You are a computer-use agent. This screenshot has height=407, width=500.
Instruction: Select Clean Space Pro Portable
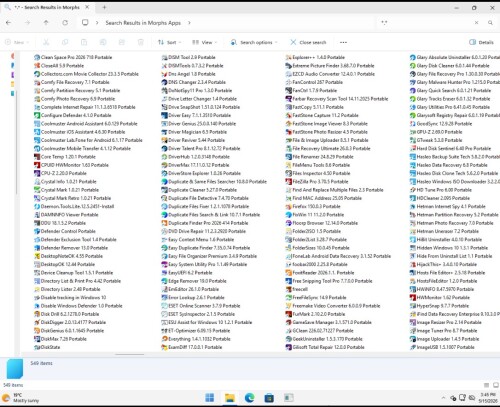pos(73,57)
